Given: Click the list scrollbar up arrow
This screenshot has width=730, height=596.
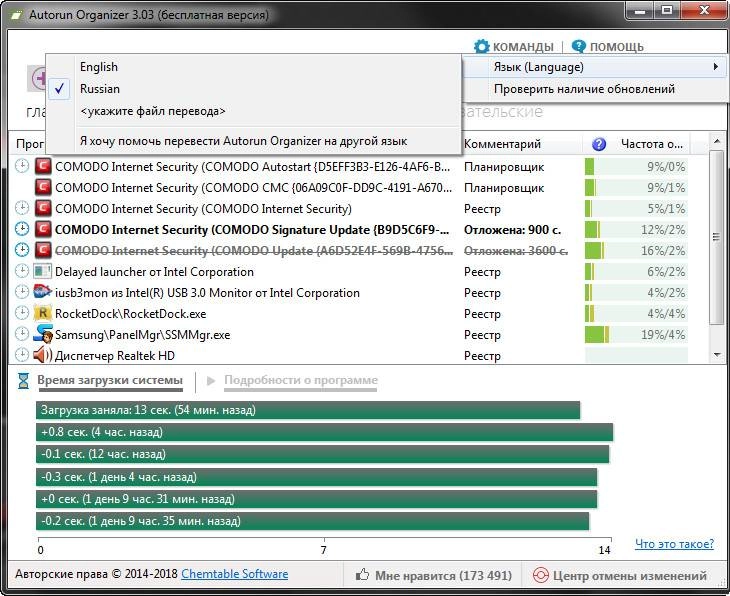Looking at the screenshot, I should pos(716,140).
